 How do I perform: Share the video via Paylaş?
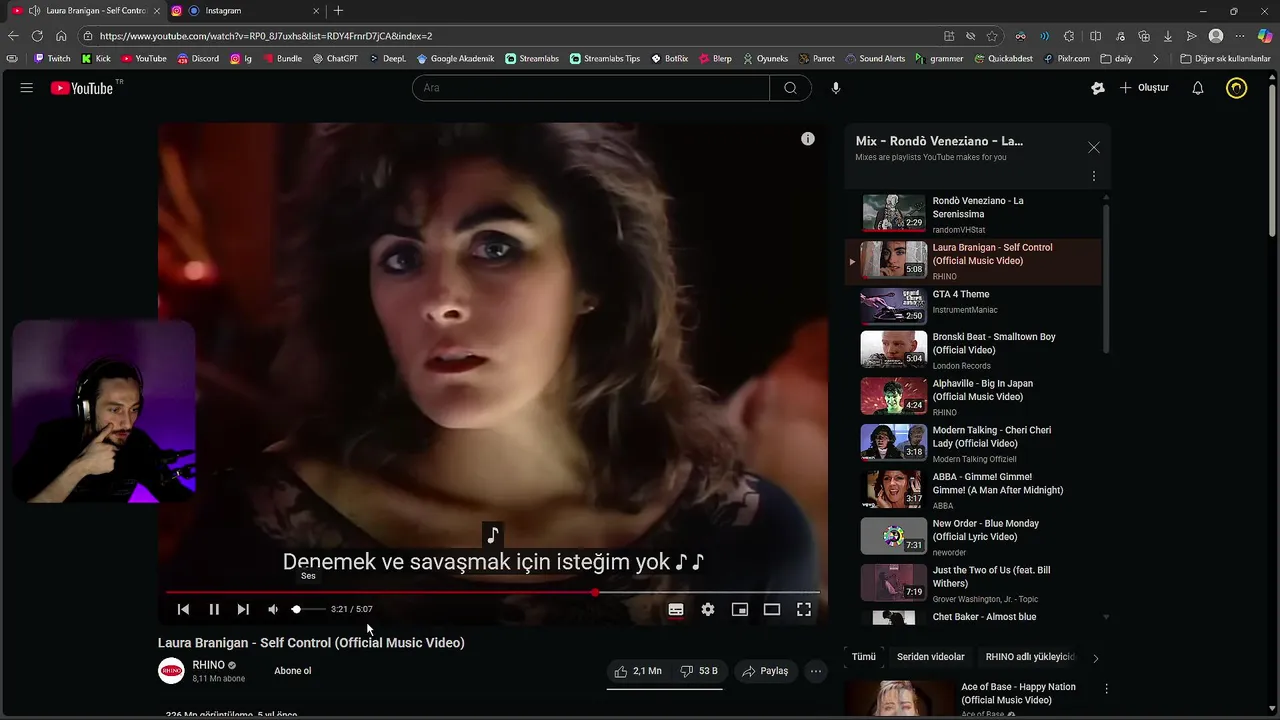[x=765, y=671]
